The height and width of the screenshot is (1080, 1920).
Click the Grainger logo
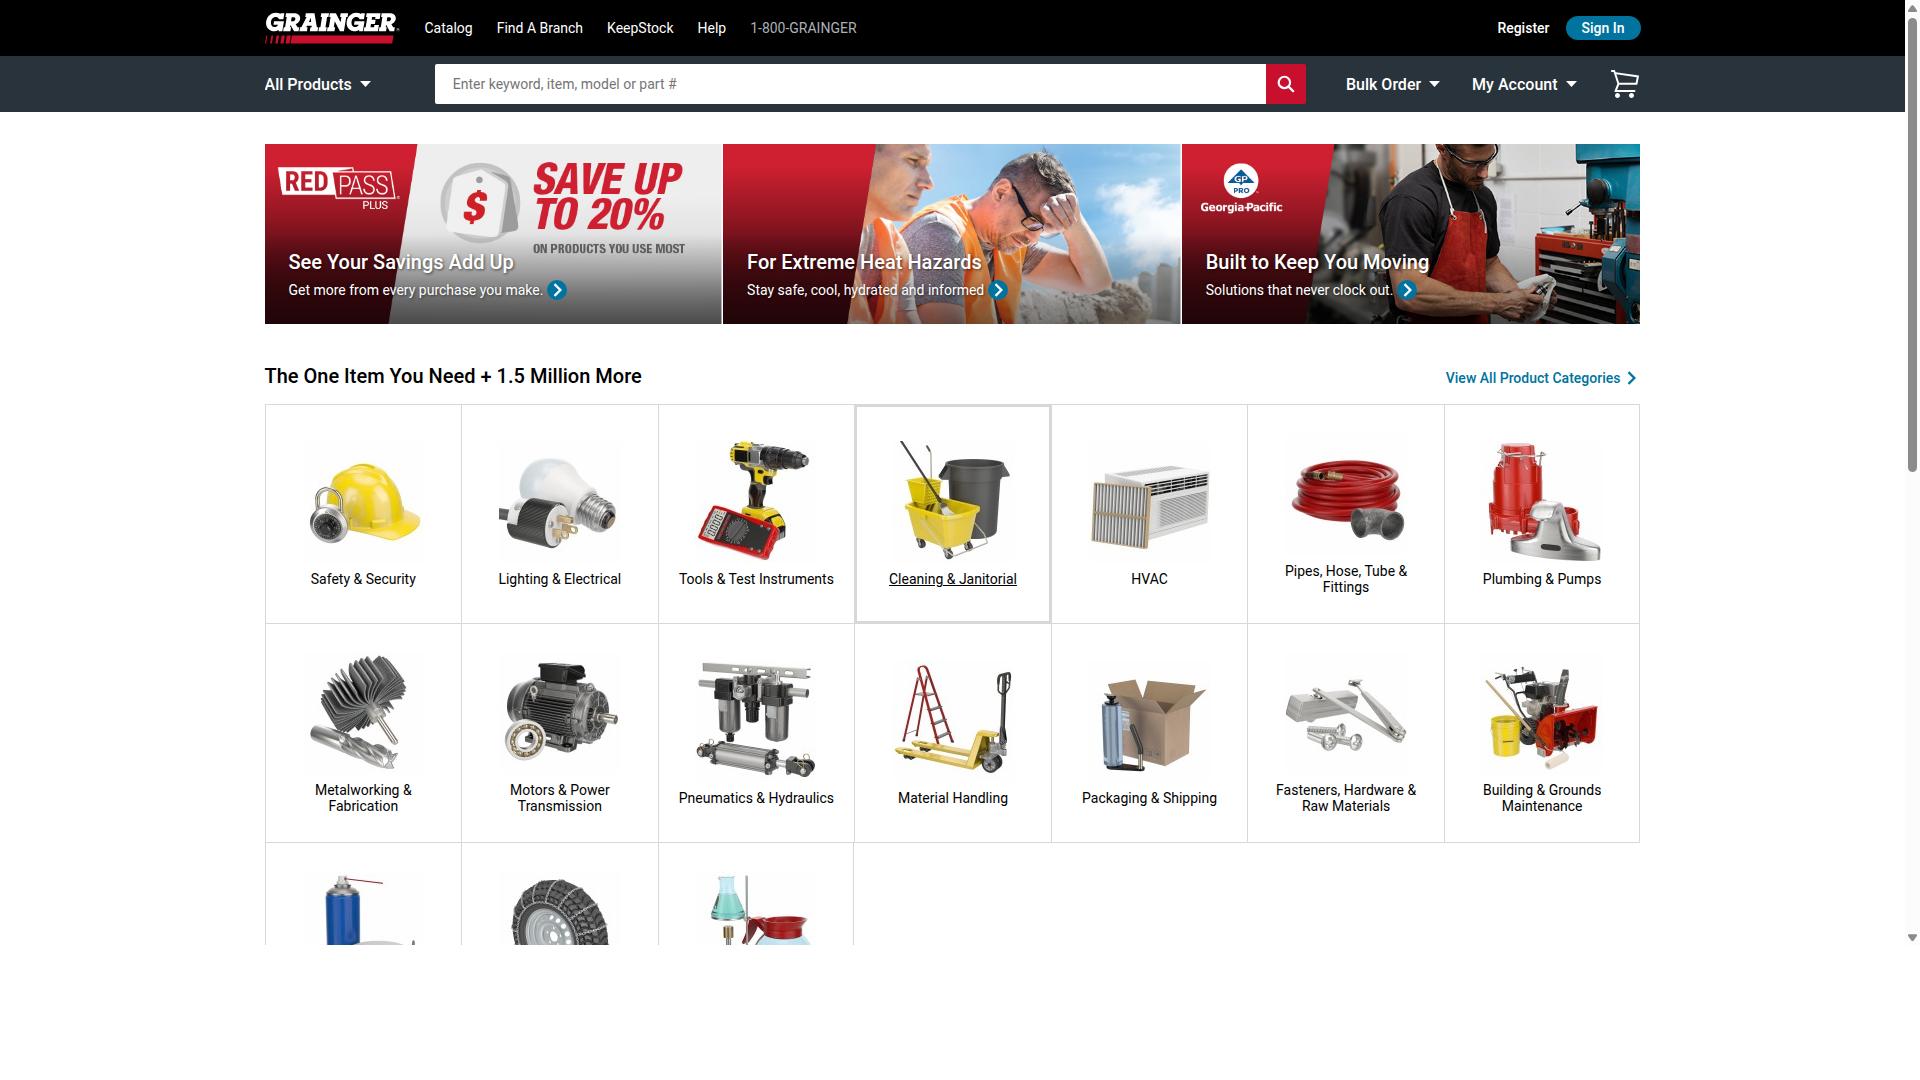pyautogui.click(x=331, y=28)
